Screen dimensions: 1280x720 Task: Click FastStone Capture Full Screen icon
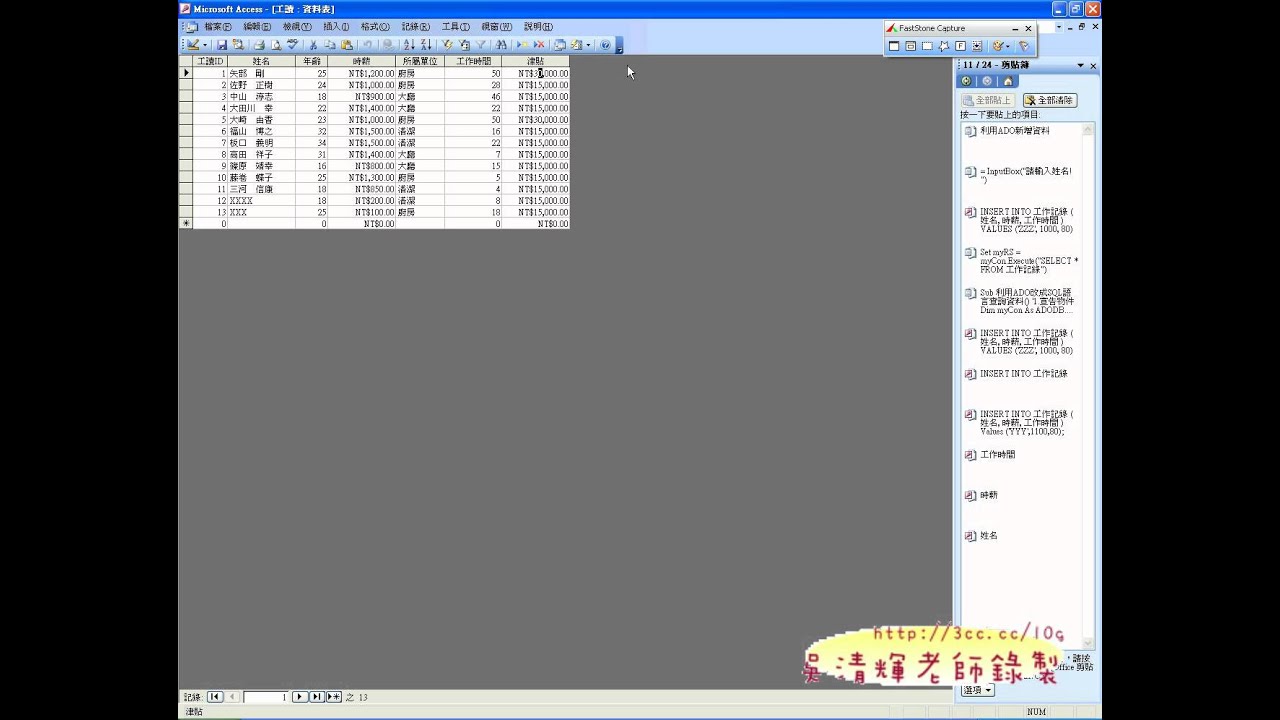[x=960, y=46]
